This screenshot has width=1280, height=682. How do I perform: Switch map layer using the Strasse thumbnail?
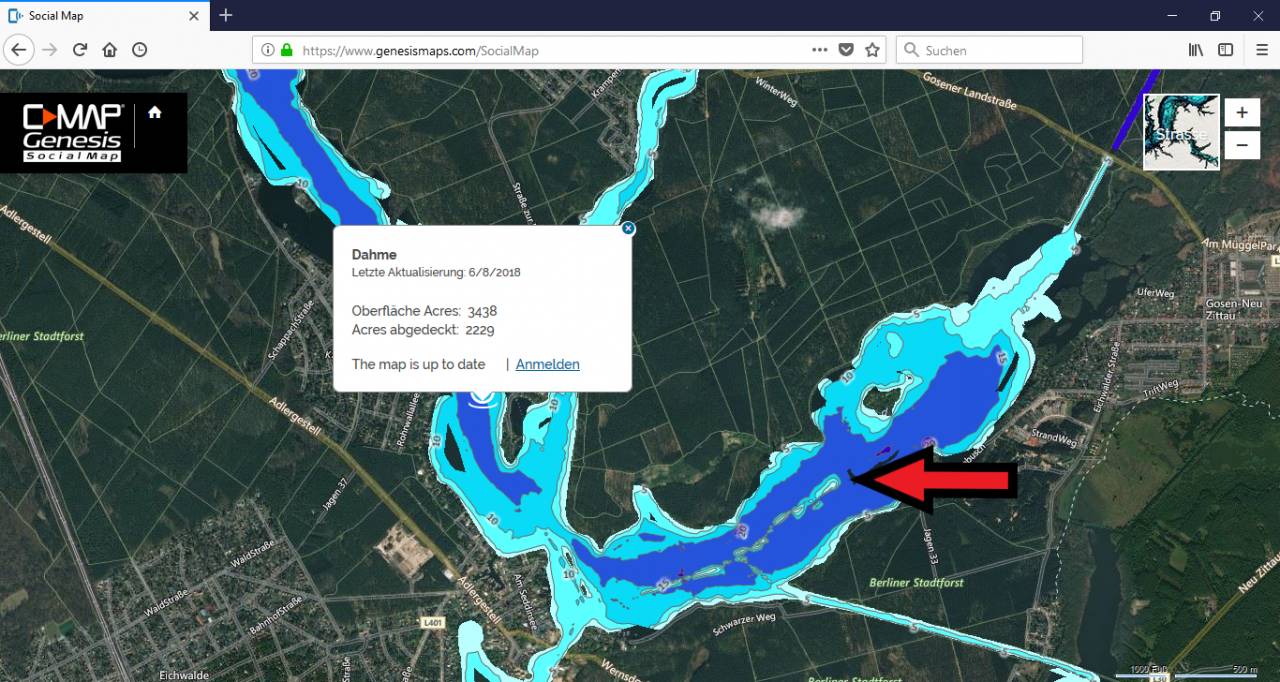[x=1181, y=132]
